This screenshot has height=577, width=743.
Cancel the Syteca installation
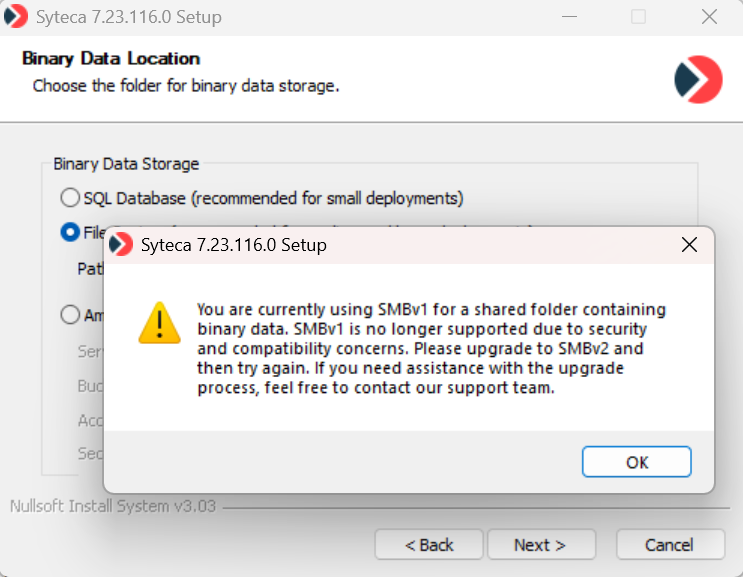(669, 545)
